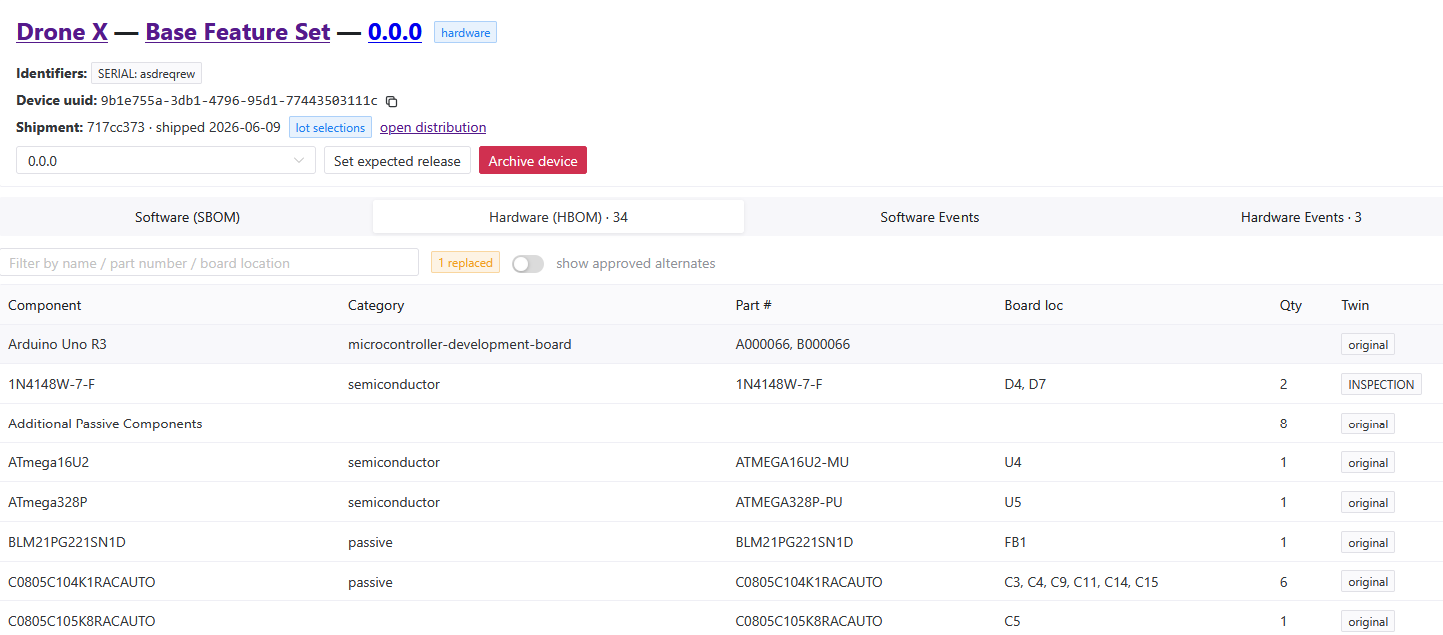Click the original badge in C0805C104K1RACAUTO row
The image size is (1443, 635).
(x=1367, y=582)
